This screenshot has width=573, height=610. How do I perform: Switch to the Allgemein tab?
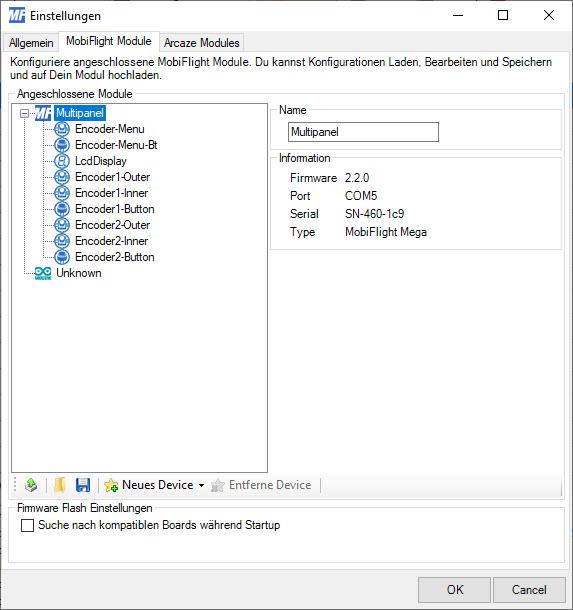pyautogui.click(x=31, y=42)
